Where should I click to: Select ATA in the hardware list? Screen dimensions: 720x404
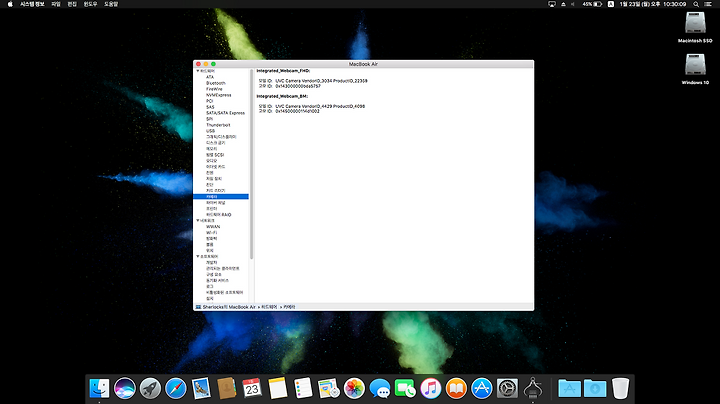tap(210, 77)
